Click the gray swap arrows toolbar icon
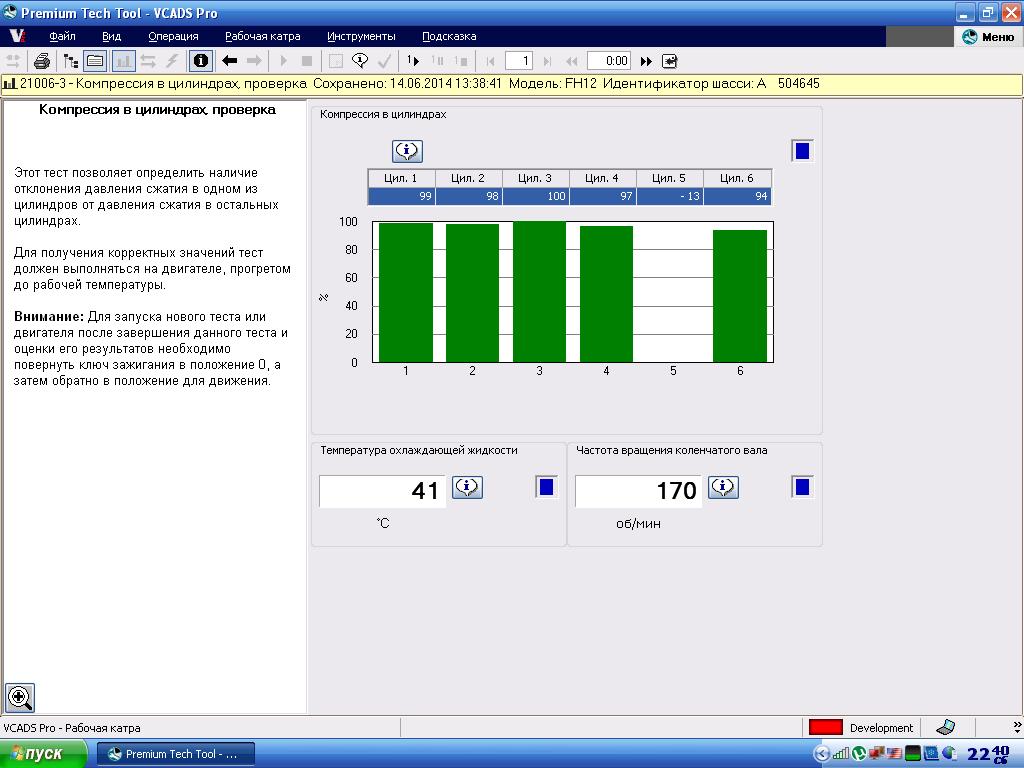Image resolution: width=1024 pixels, height=768 pixels. pos(148,61)
